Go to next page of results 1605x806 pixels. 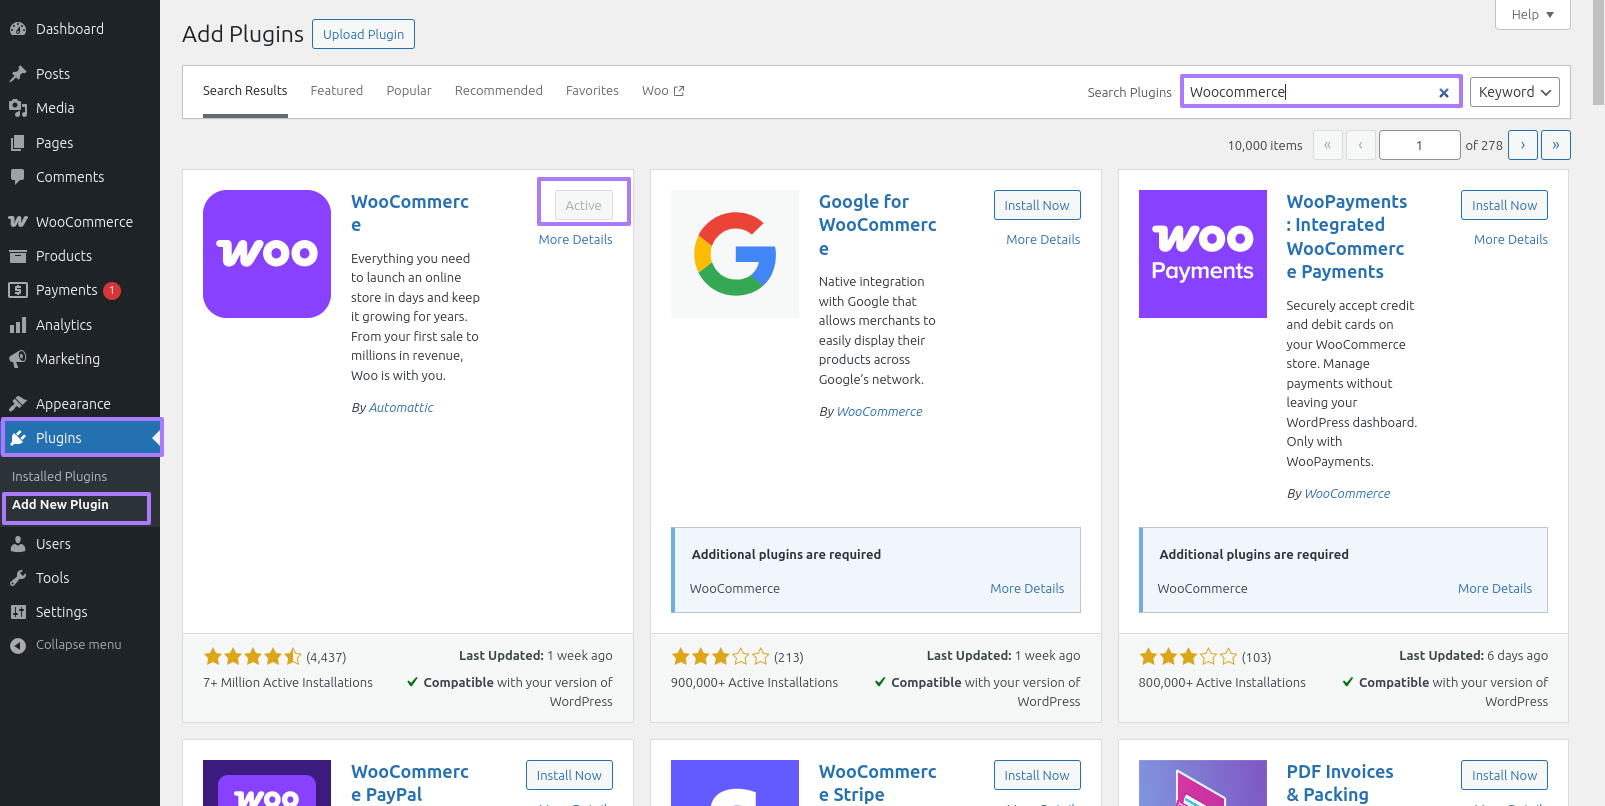1523,145
